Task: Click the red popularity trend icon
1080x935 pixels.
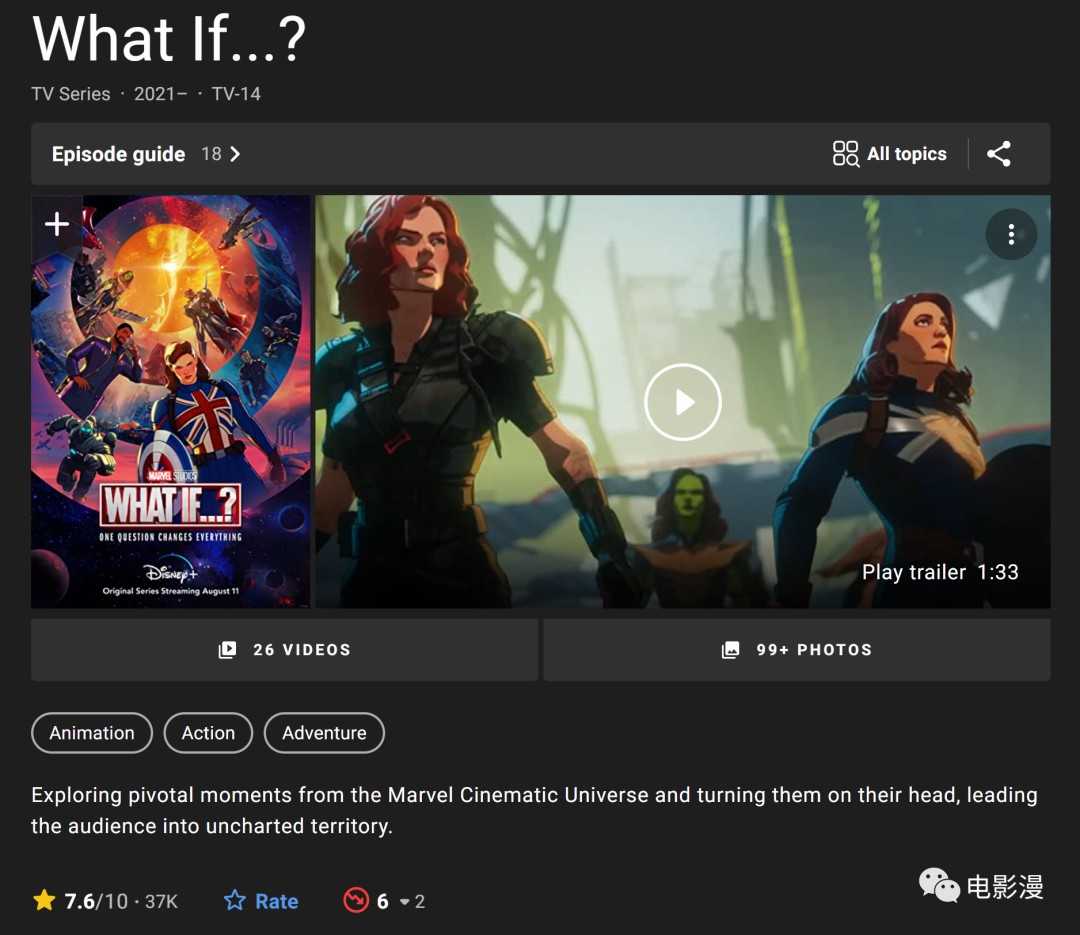Action: (355, 901)
